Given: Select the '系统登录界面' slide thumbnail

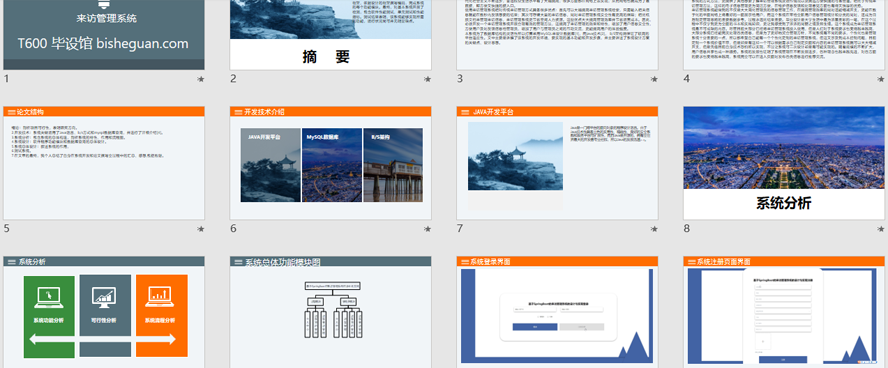Looking at the screenshot, I should click(x=557, y=312).
